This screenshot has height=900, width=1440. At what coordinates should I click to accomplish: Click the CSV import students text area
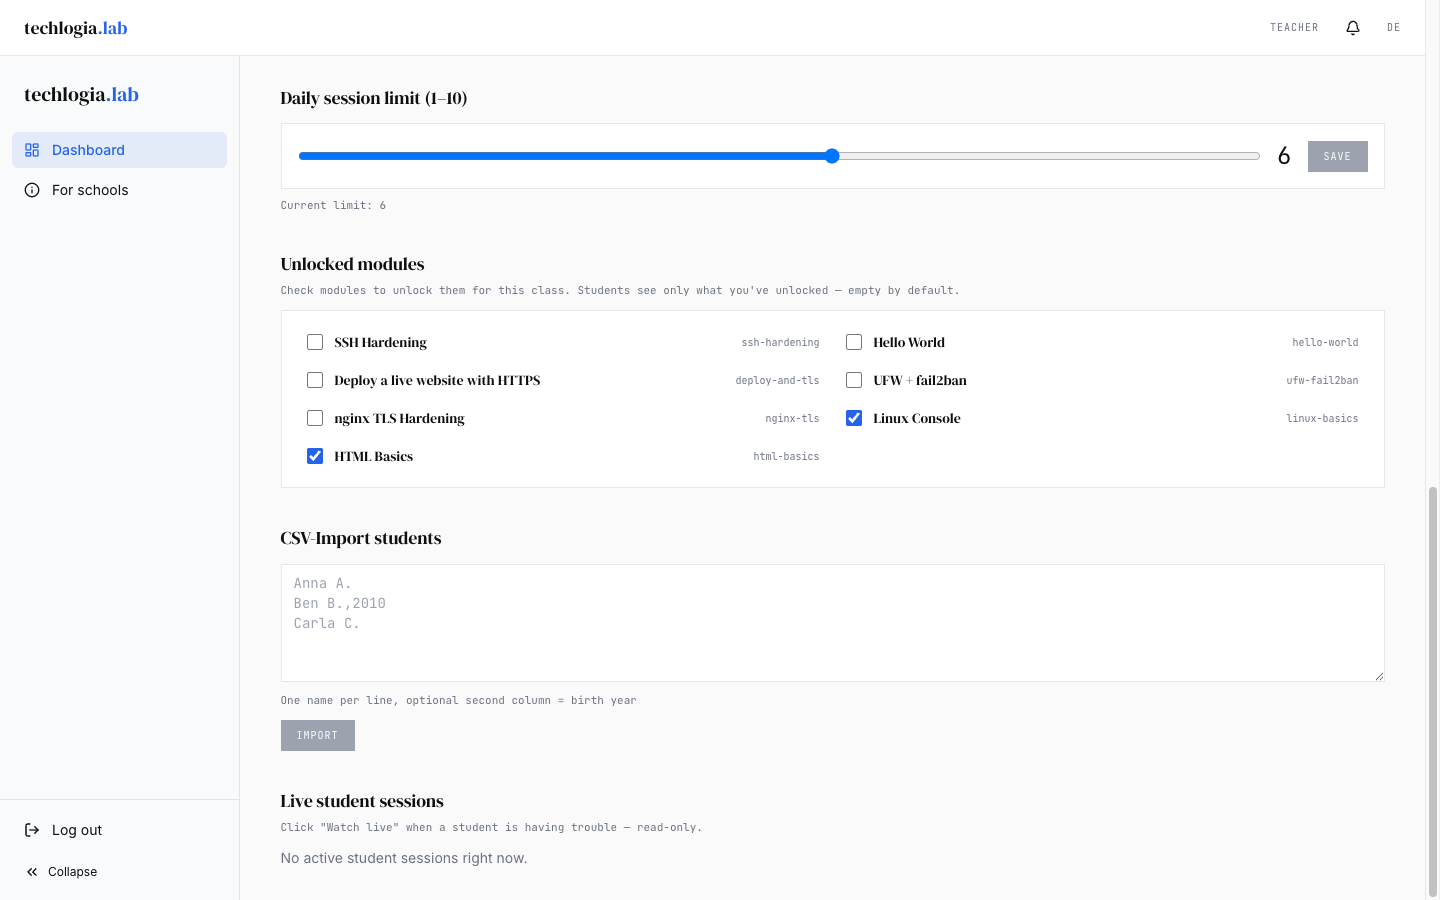pyautogui.click(x=832, y=623)
